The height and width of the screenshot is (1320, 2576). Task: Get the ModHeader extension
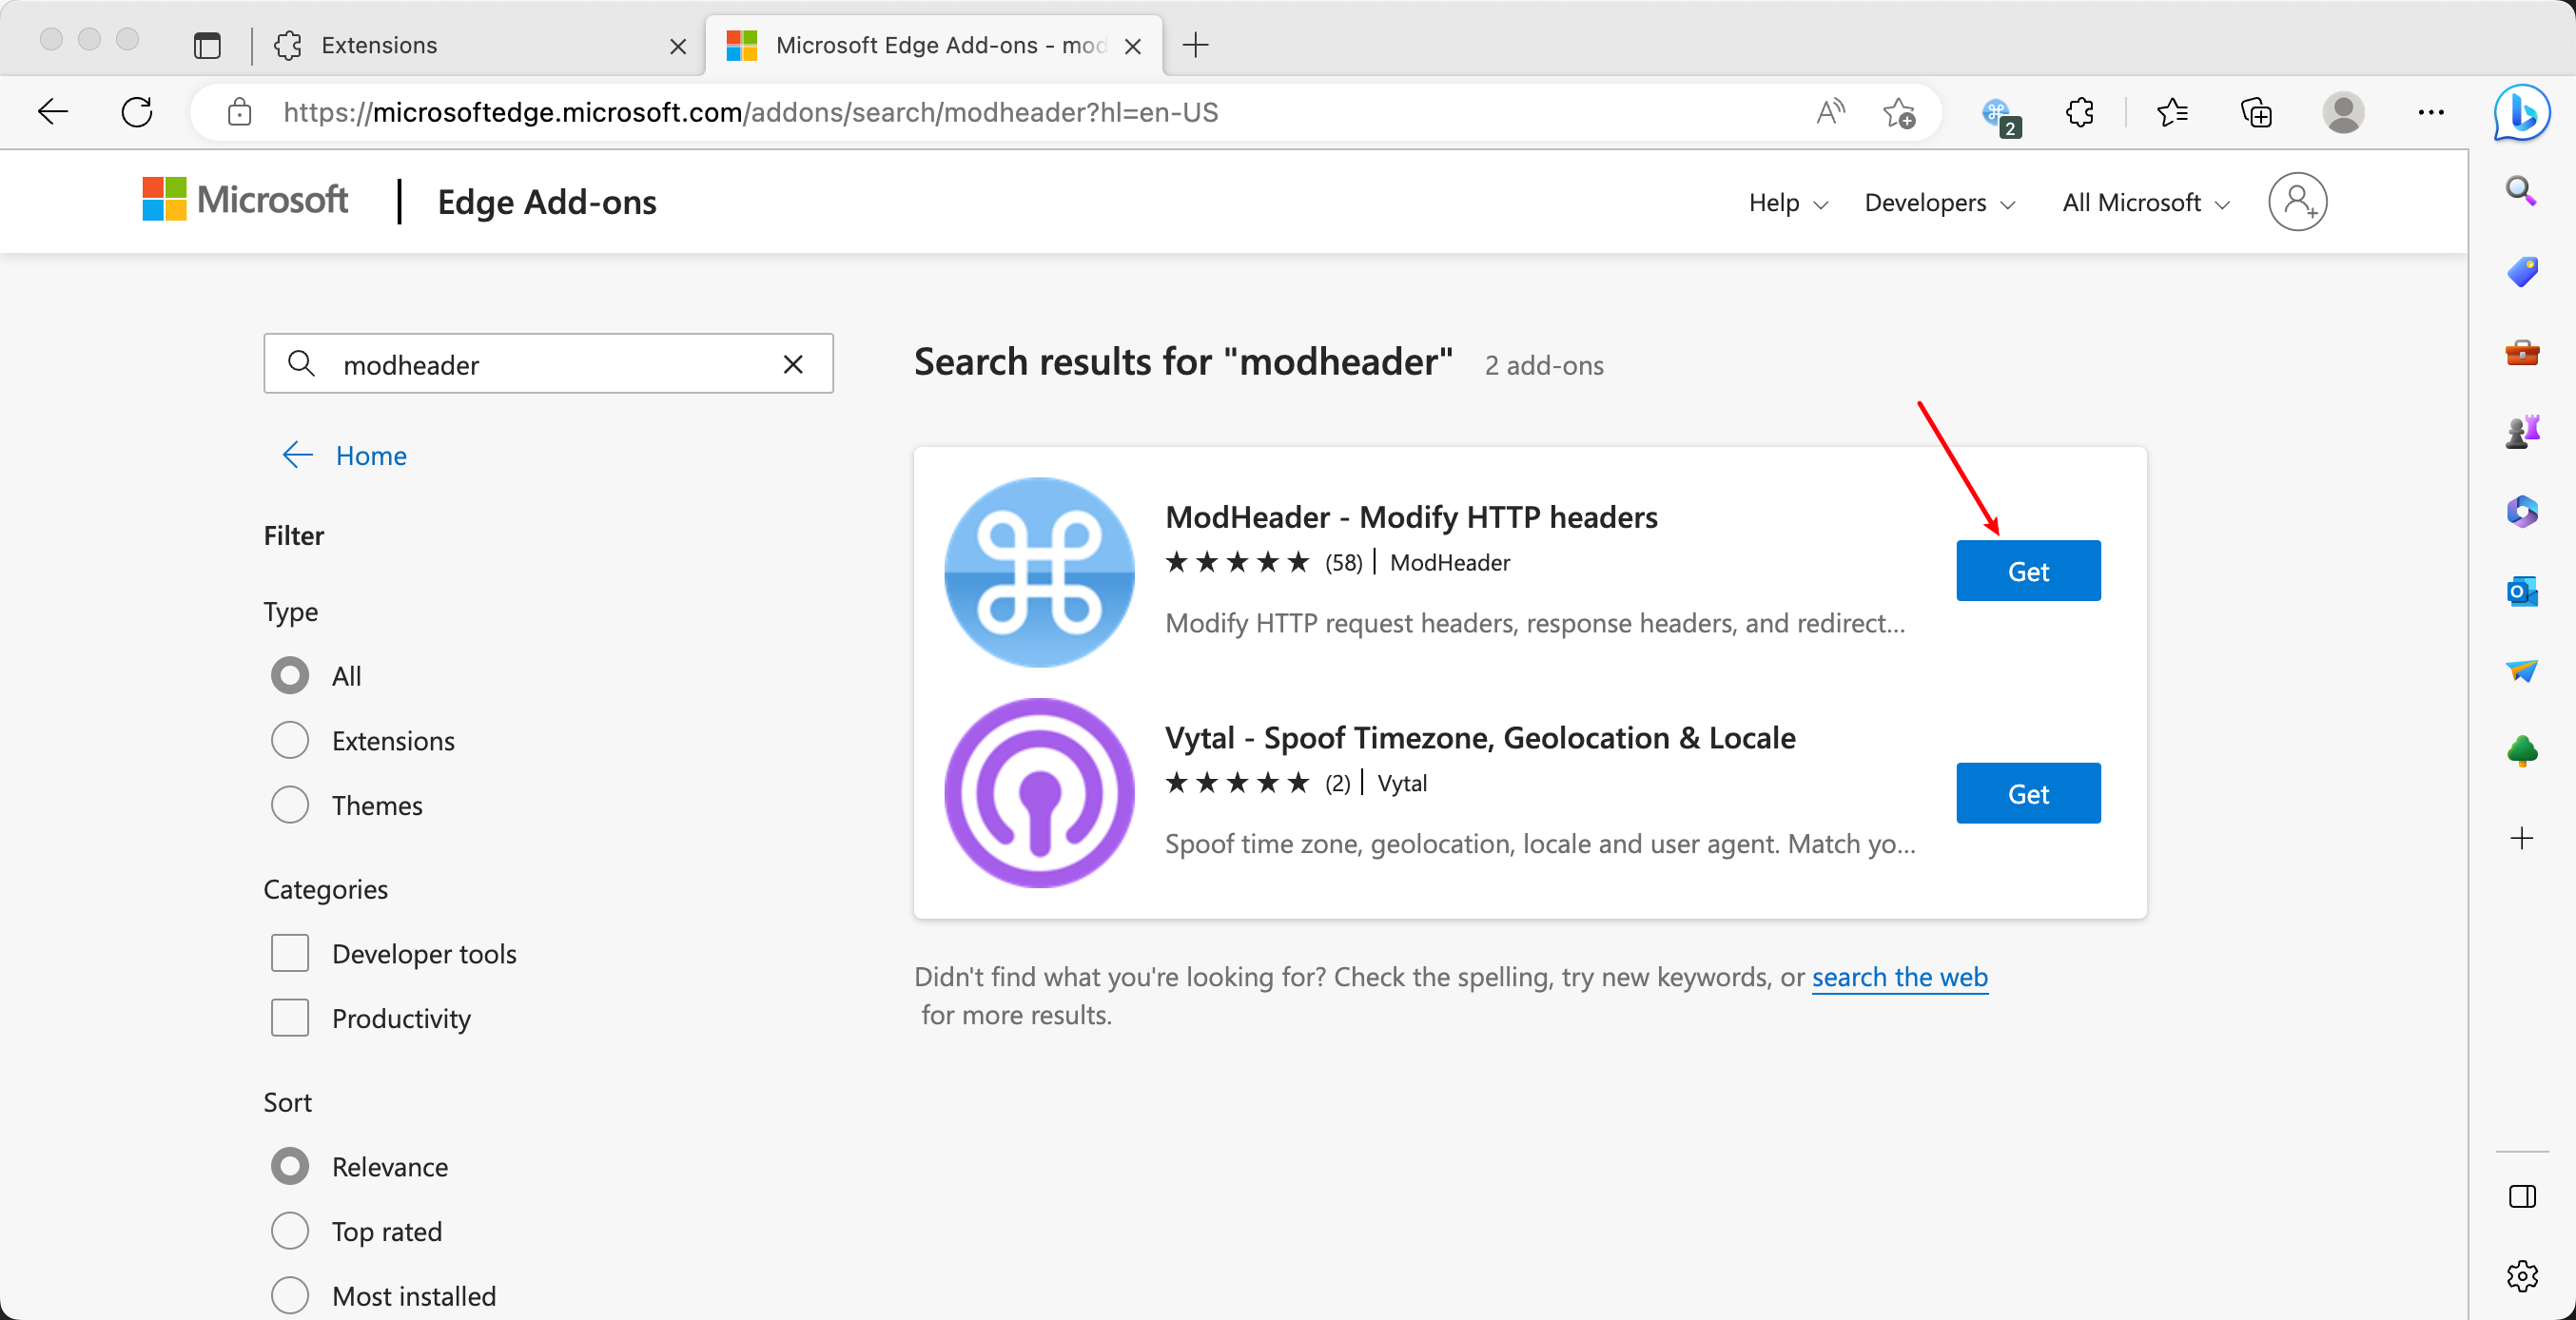point(2027,571)
